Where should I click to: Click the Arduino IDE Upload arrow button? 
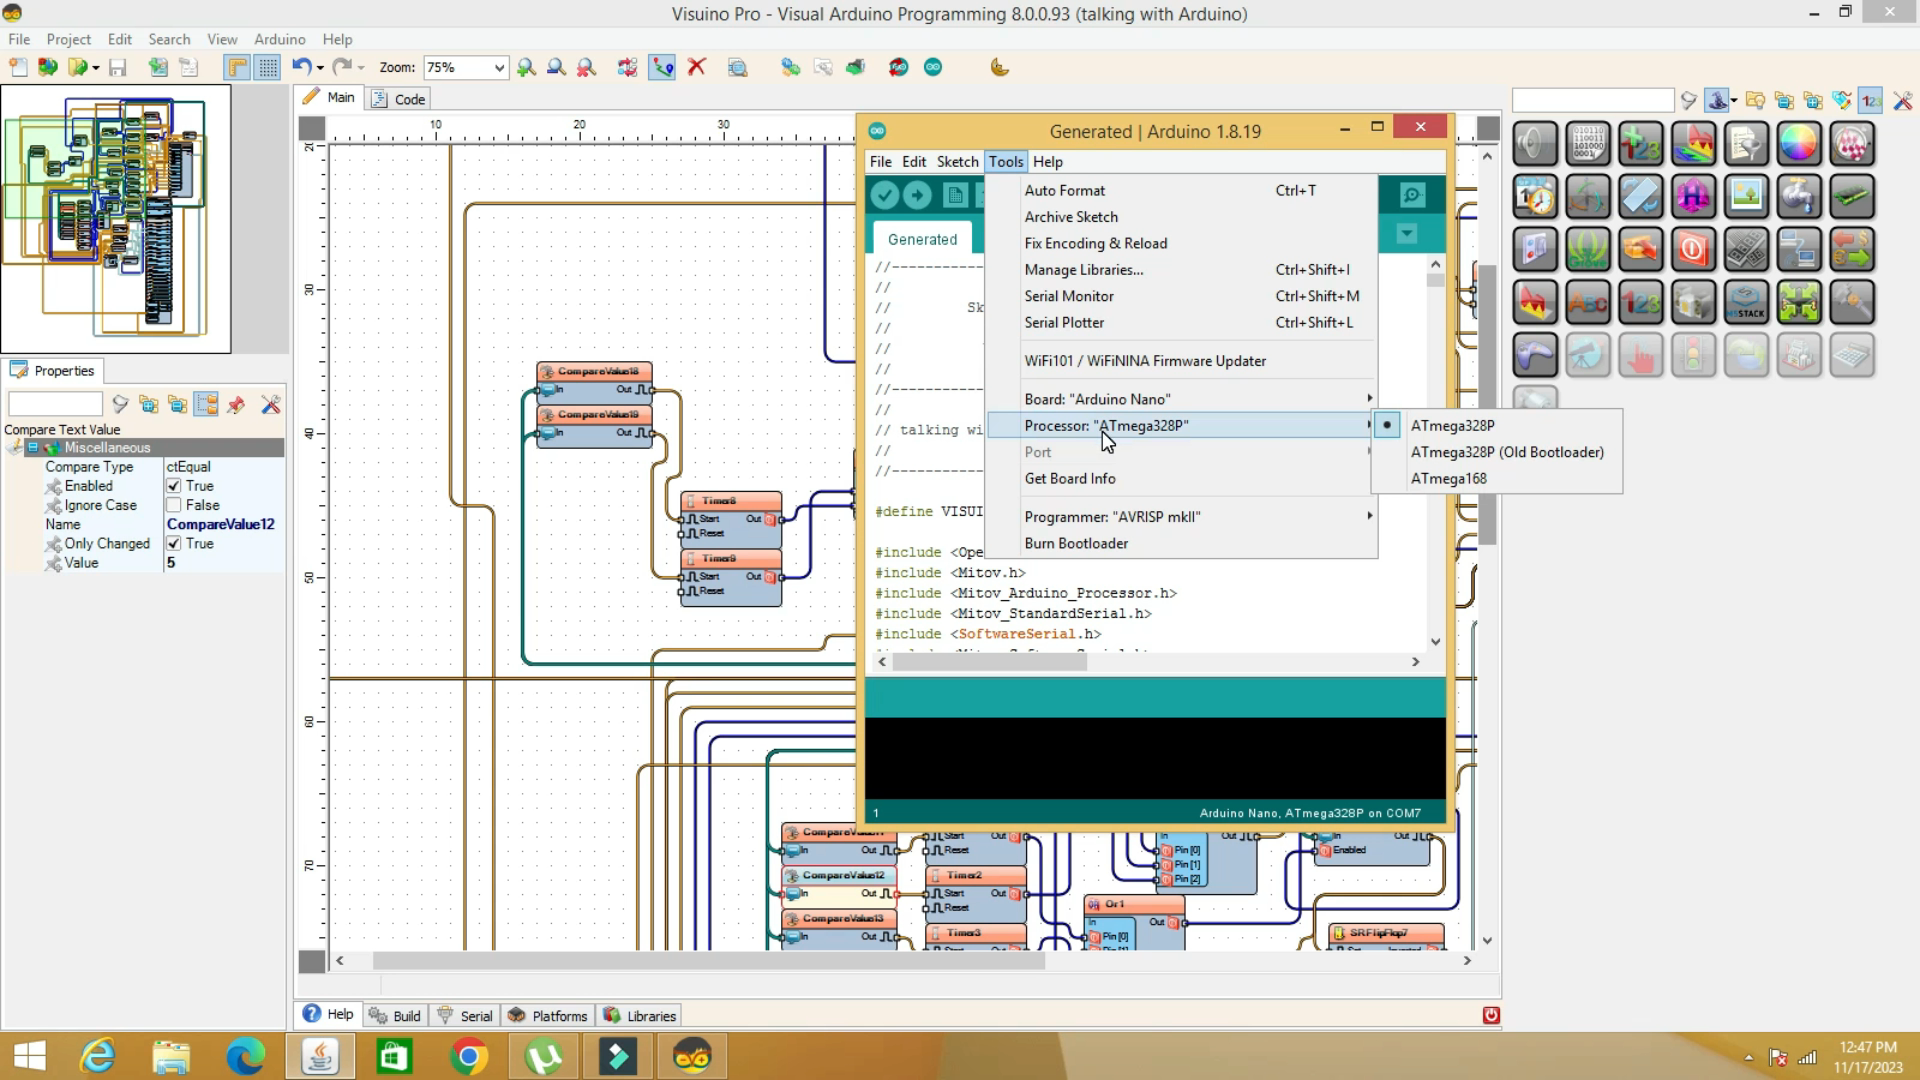click(917, 195)
